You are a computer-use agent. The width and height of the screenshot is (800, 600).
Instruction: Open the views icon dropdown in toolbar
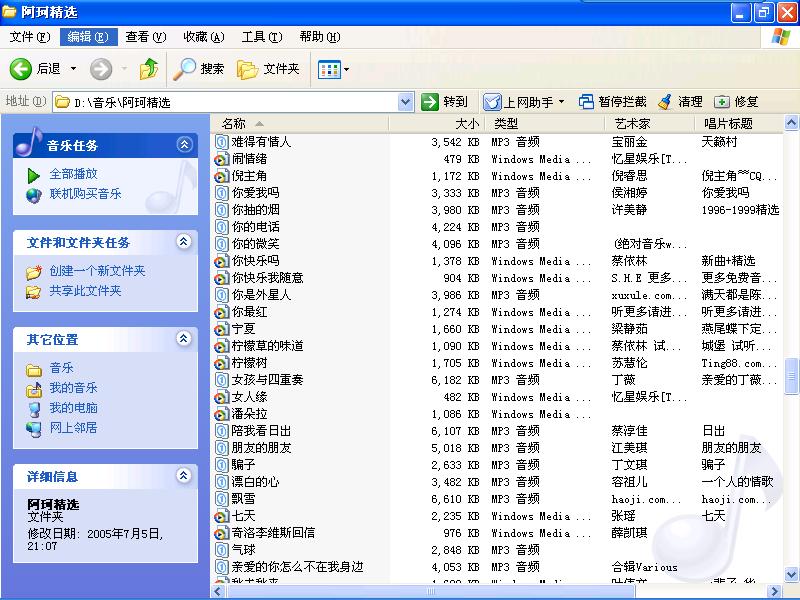click(346, 70)
